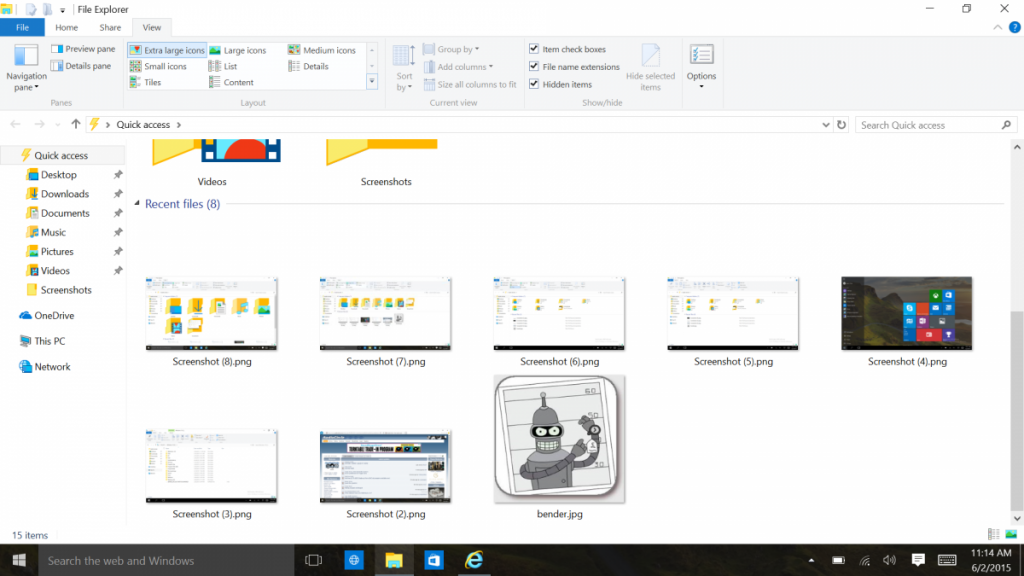Minimize the ribbon with chevron
Image resolution: width=1024 pixels, height=576 pixels.
click(997, 27)
